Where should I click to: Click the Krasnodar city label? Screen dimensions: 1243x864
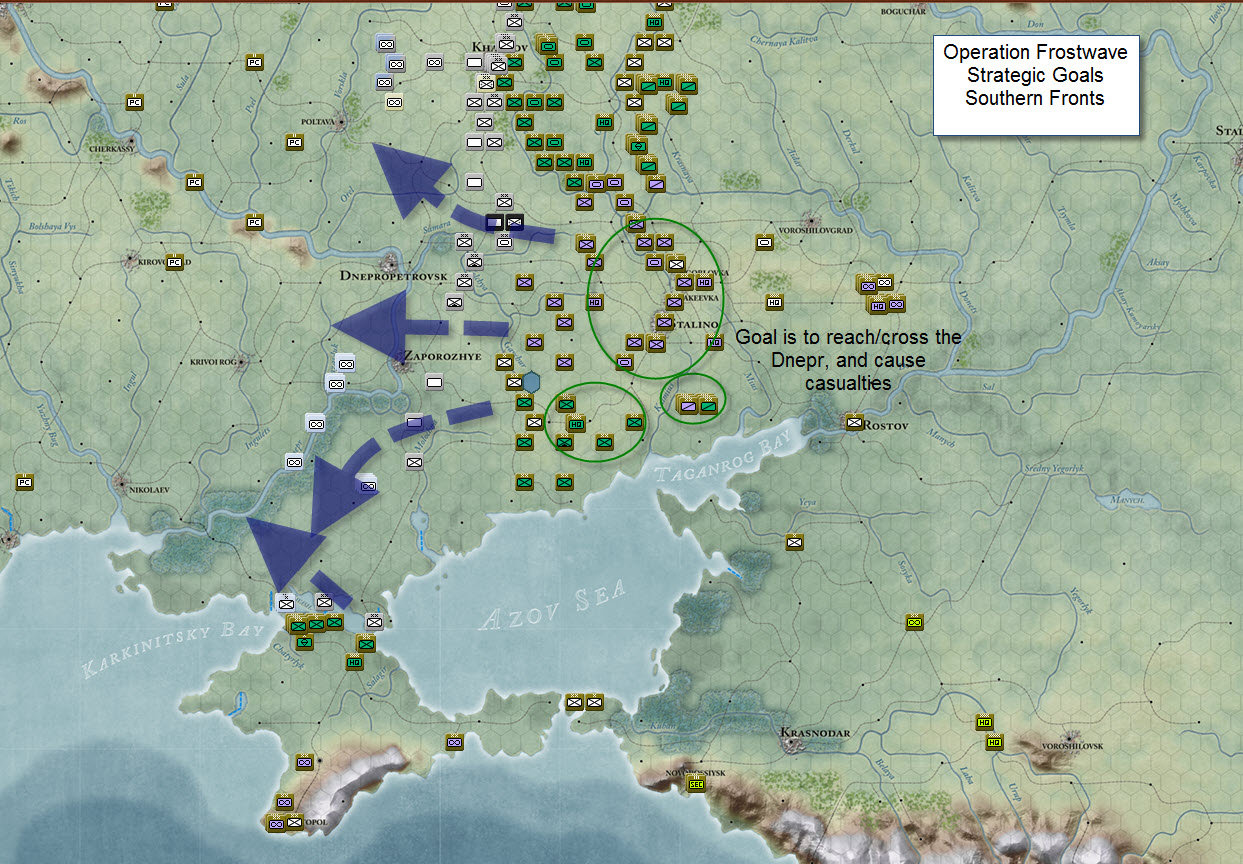click(x=816, y=733)
